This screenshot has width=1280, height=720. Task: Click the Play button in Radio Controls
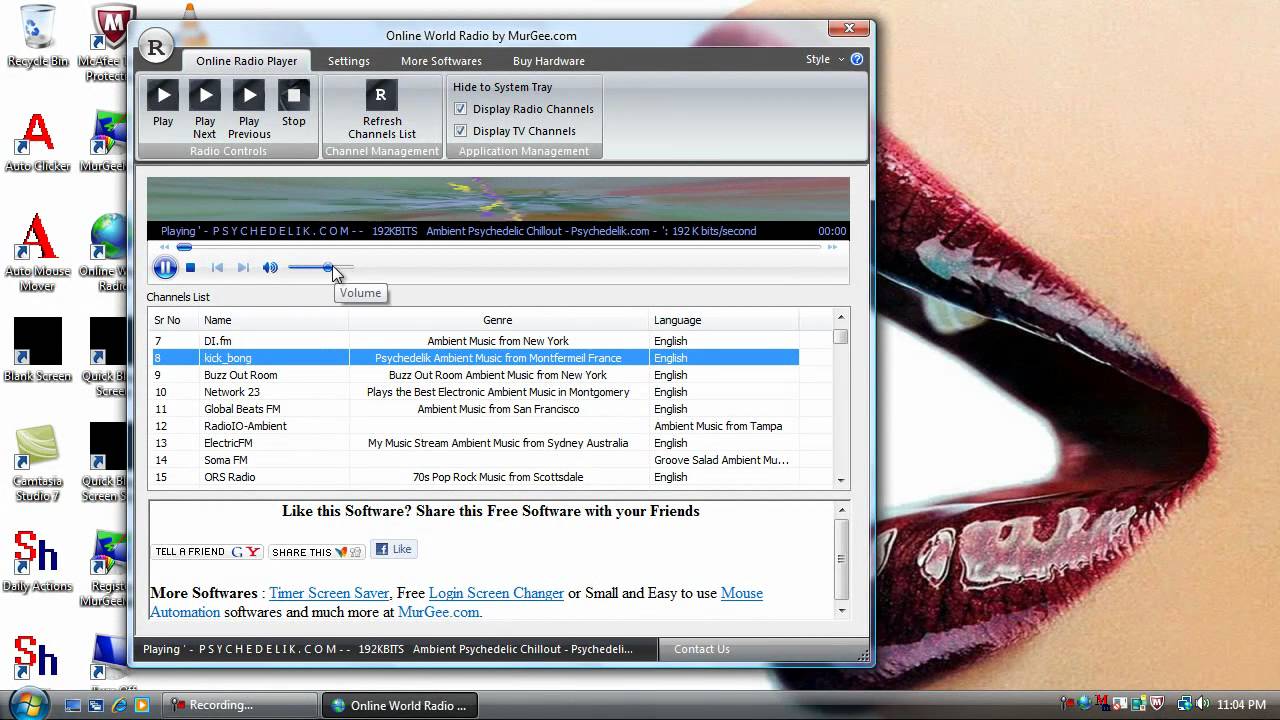pos(163,104)
